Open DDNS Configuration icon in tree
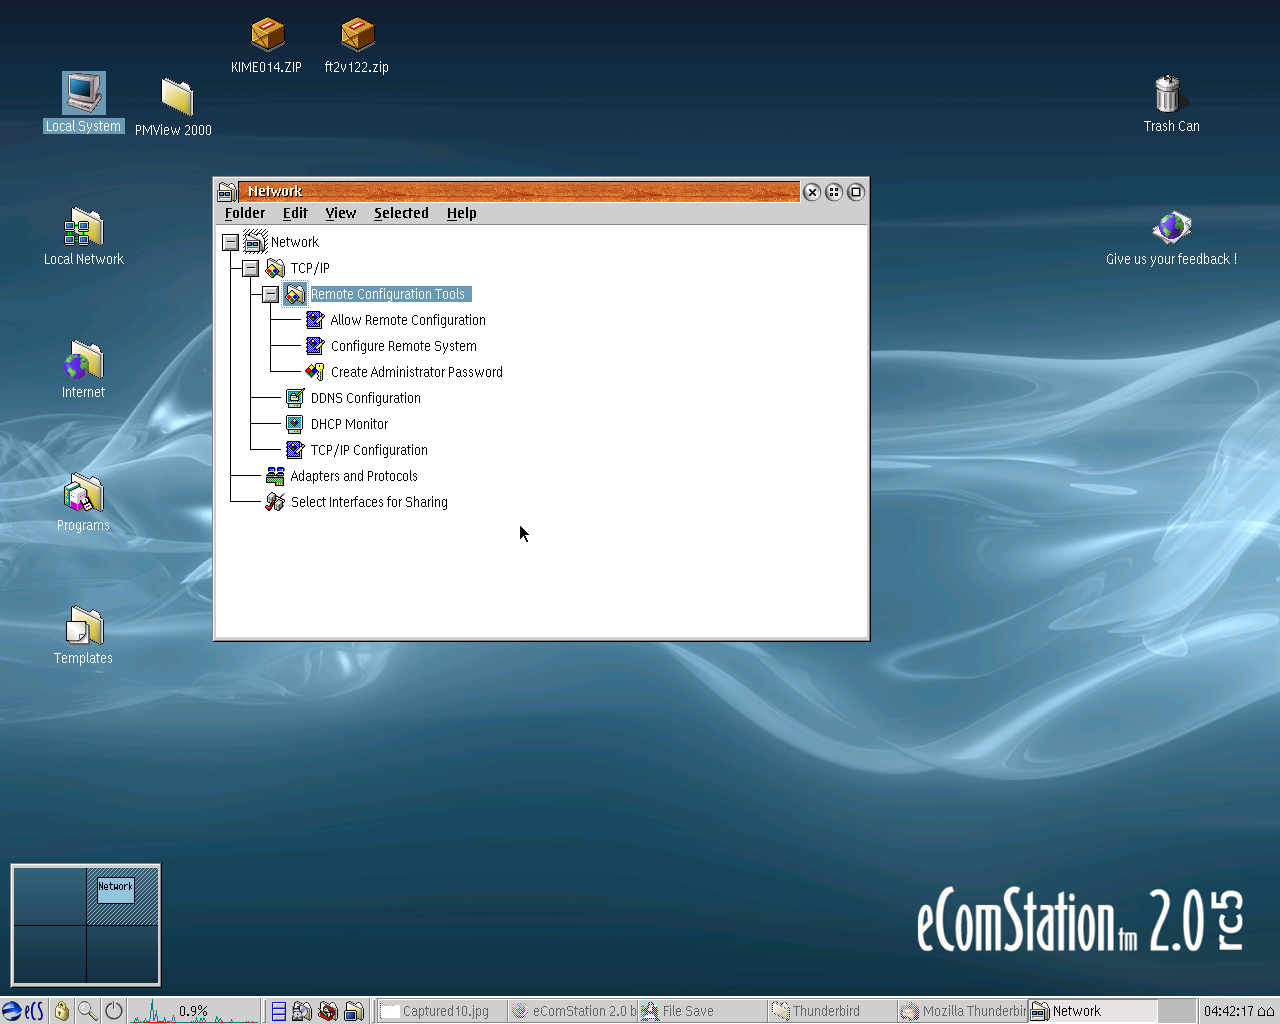Image resolution: width=1280 pixels, height=1024 pixels. tap(294, 398)
